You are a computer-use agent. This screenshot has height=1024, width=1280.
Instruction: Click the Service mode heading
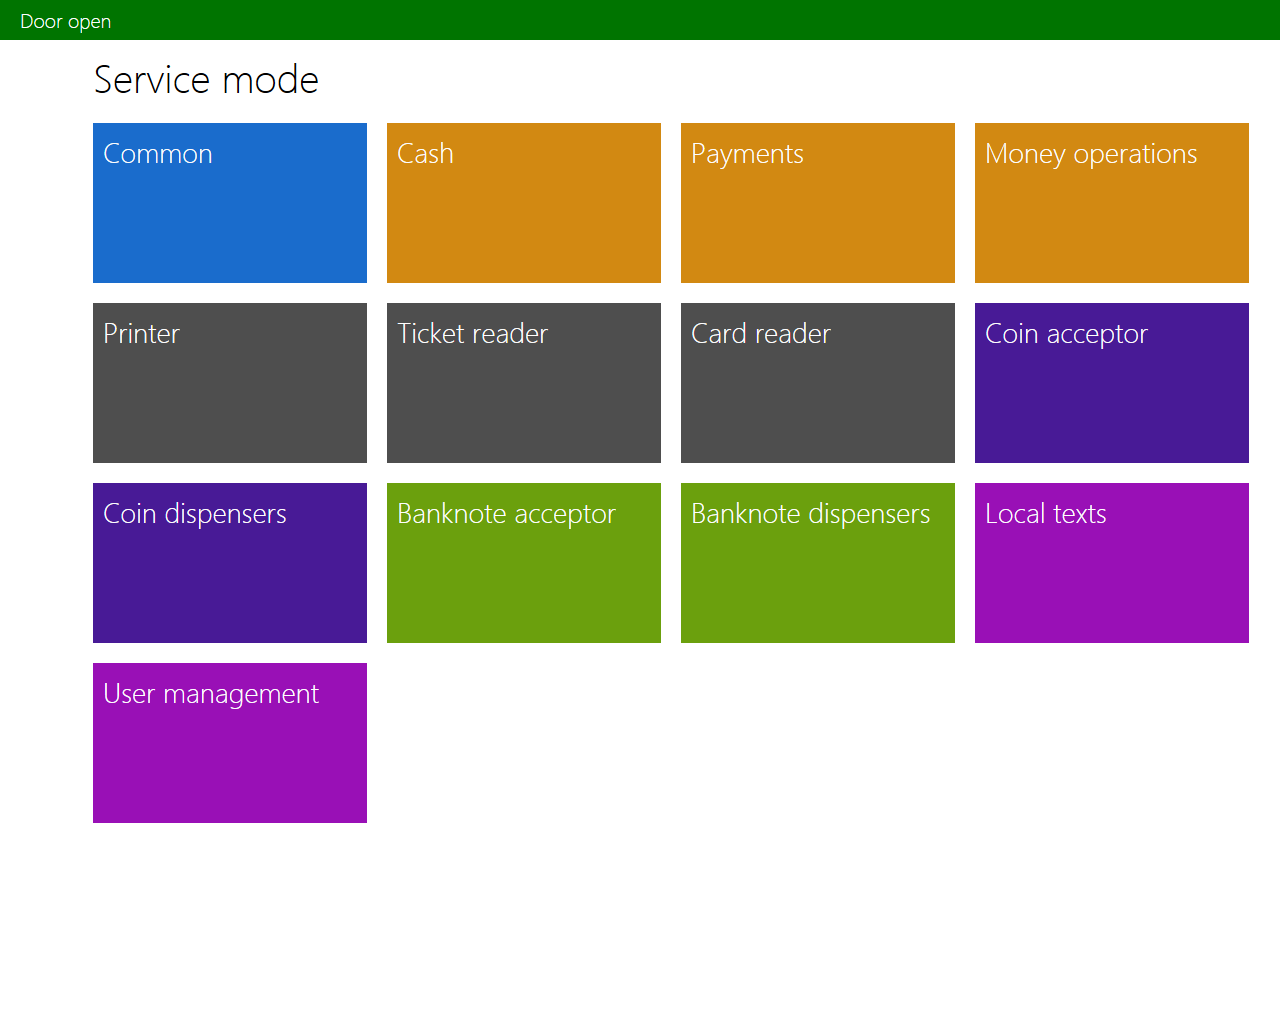(x=206, y=80)
